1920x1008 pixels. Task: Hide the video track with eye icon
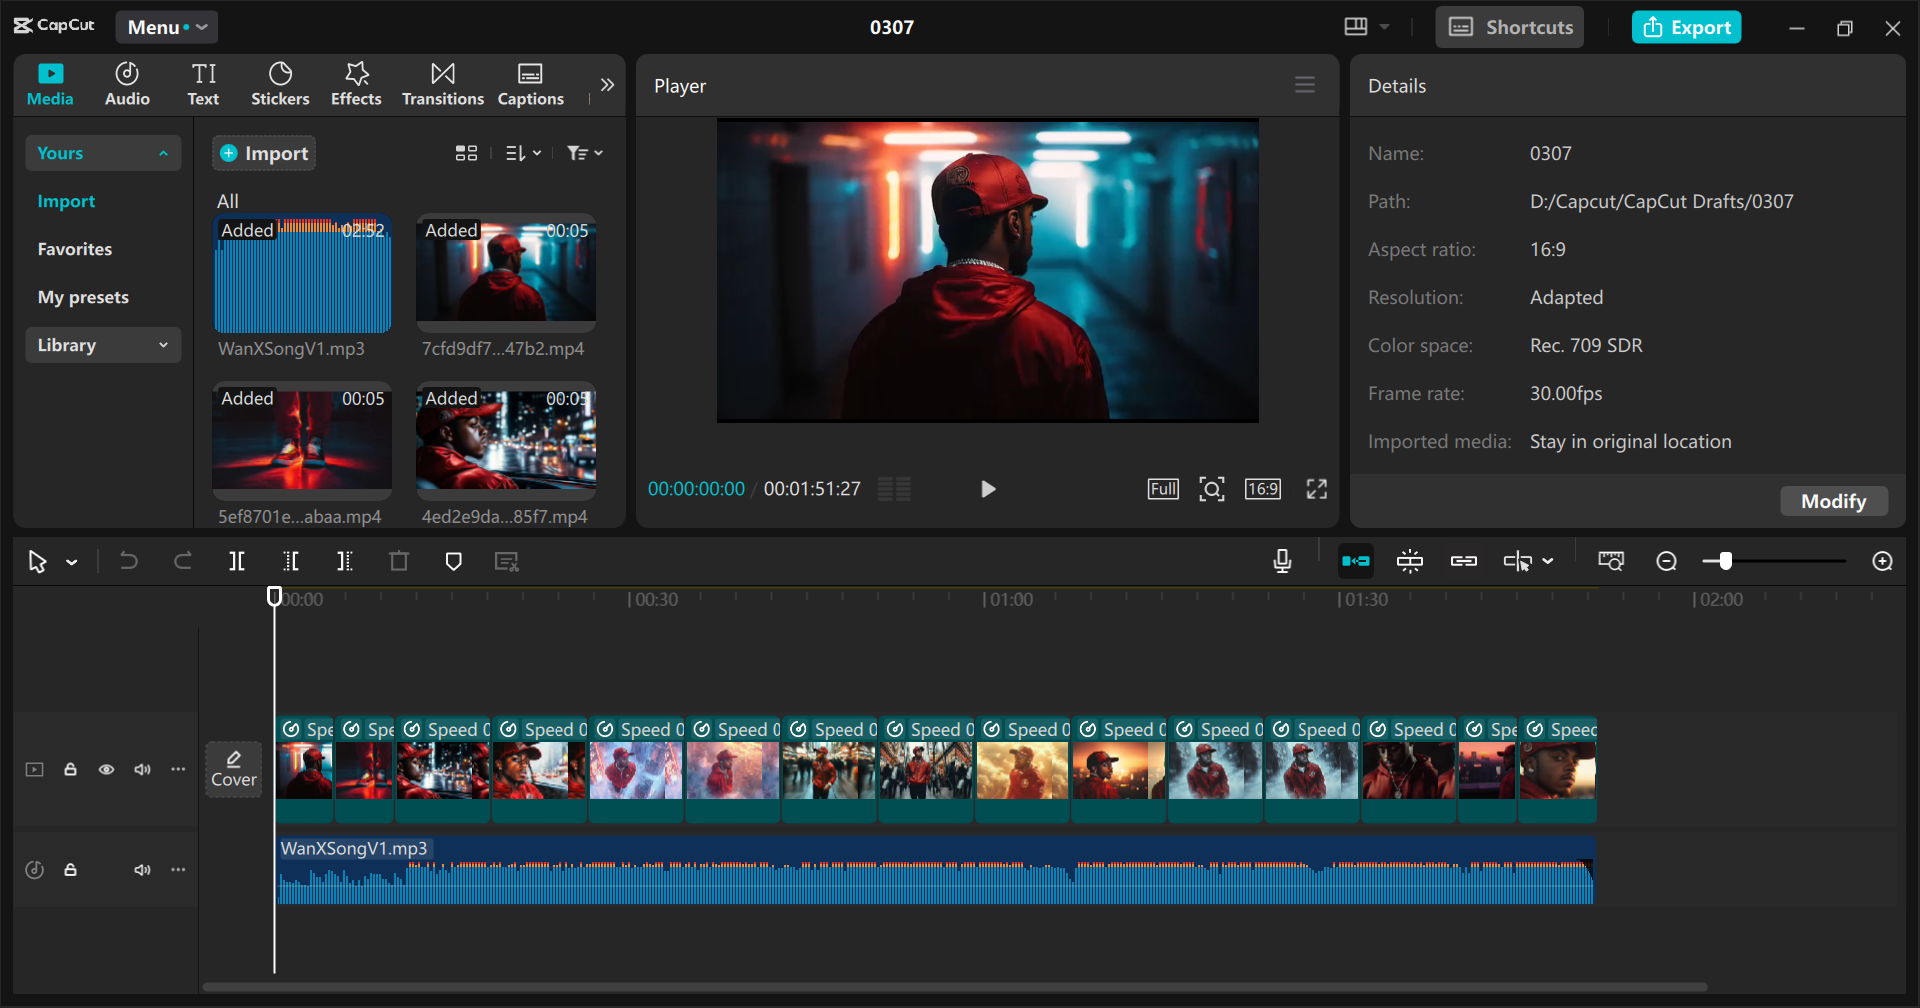106,769
